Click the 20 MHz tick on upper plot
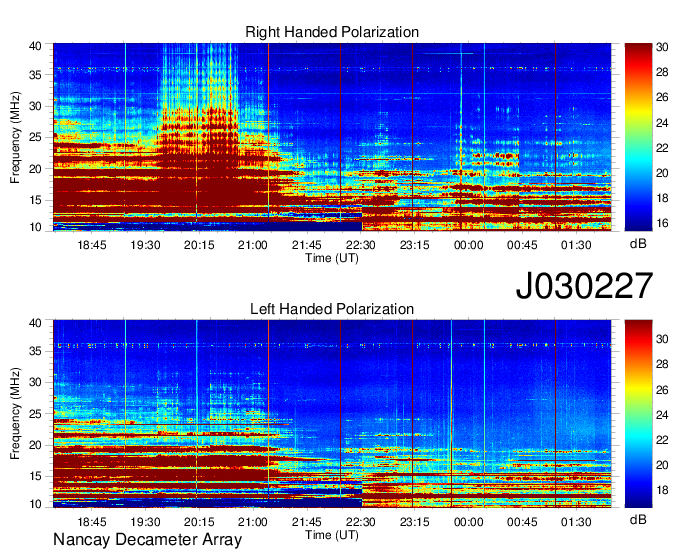Screen dimensions: 680x552 (x=35, y=169)
